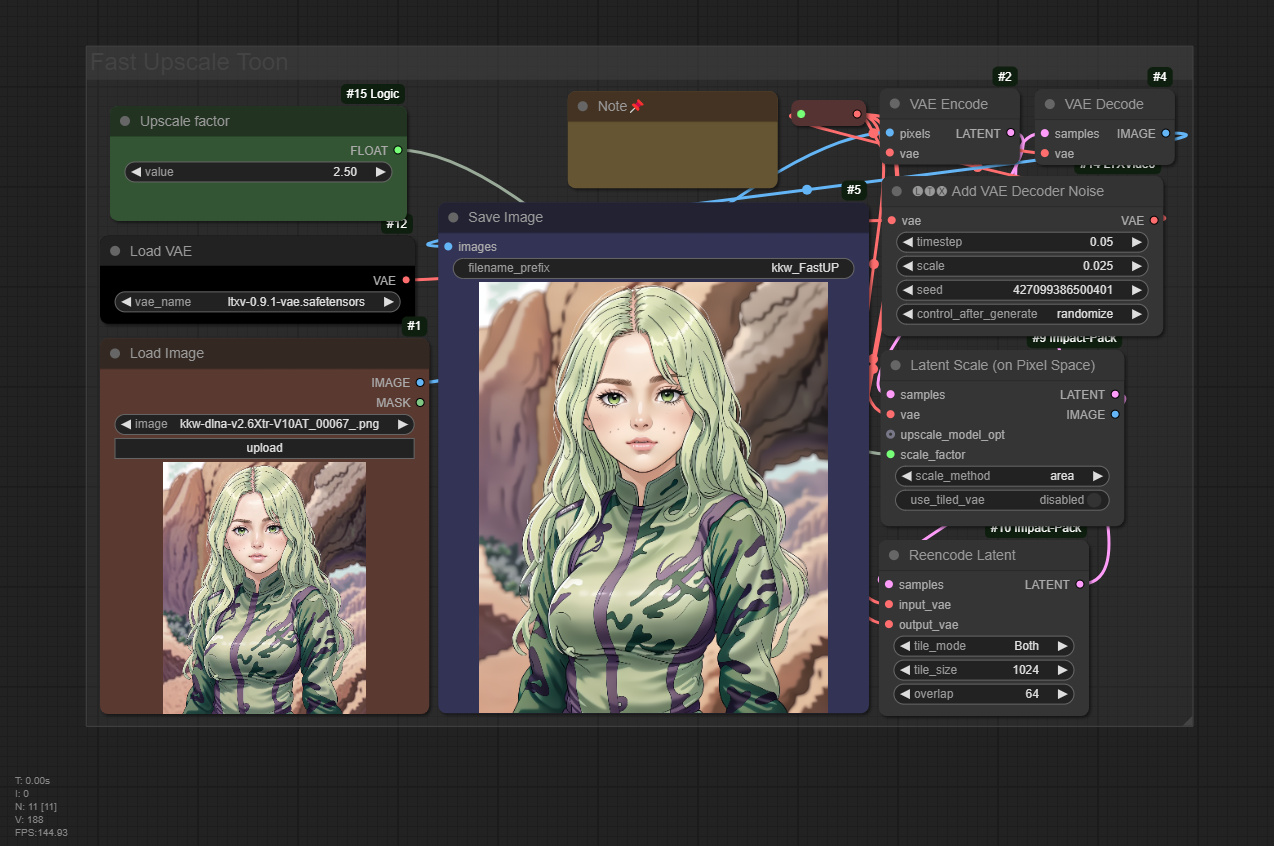The image size is (1274, 846).
Task: Open the scale_method dropdown set to area
Action: (1001, 476)
